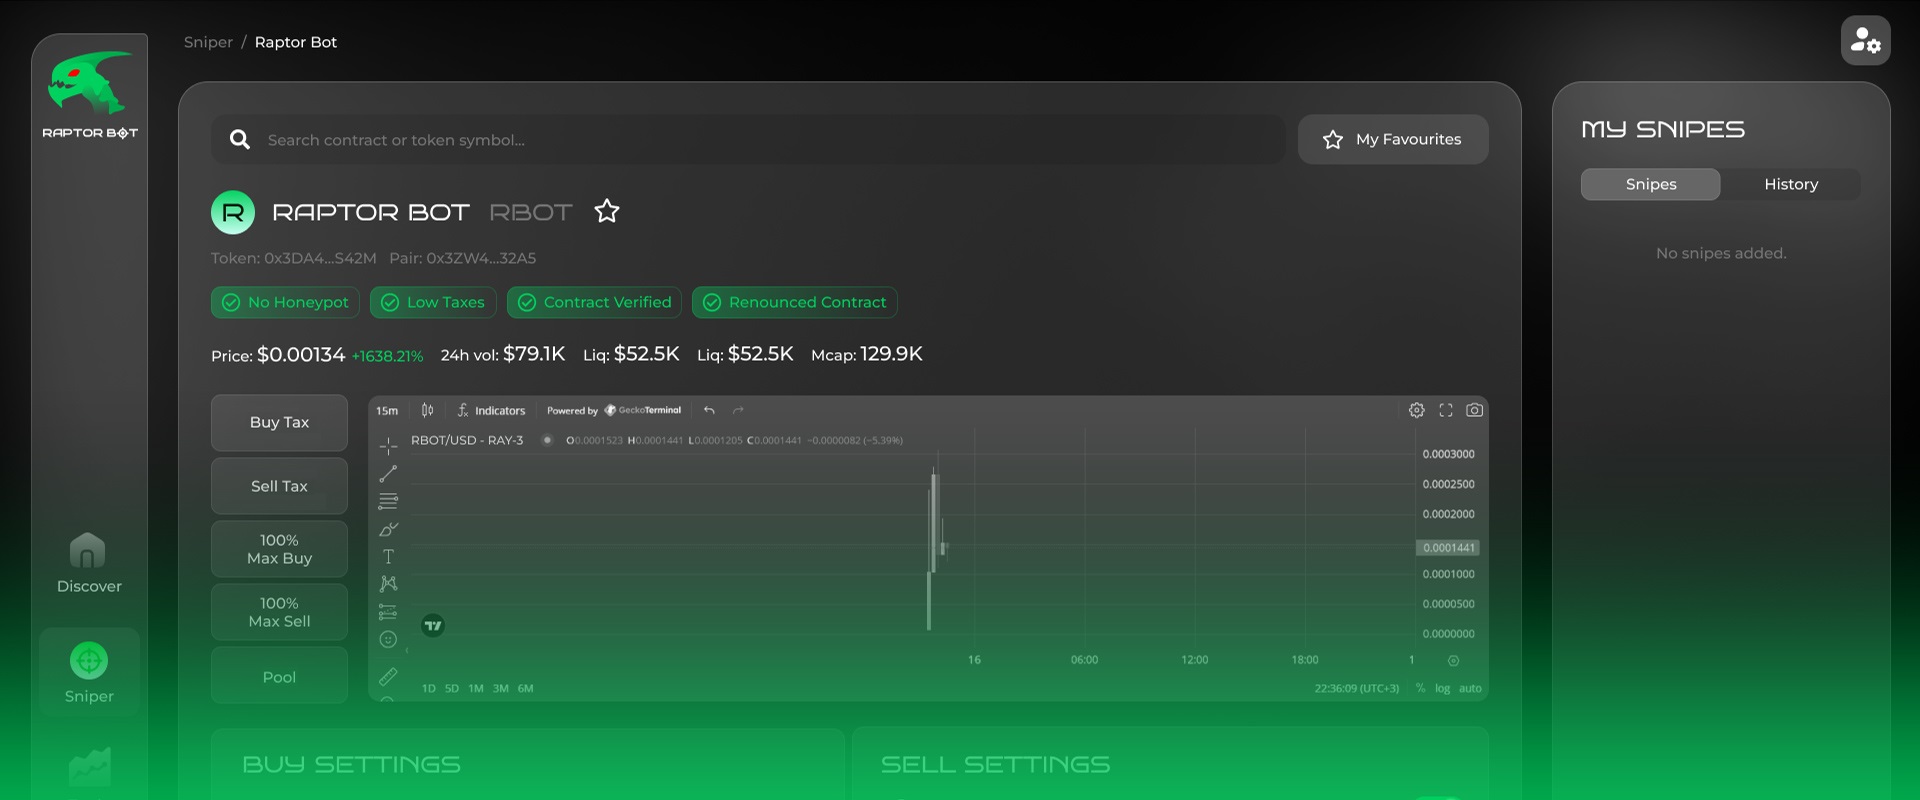Viewport: 1920px width, 800px height.
Task: Click the green R token avatar
Action: click(233, 212)
